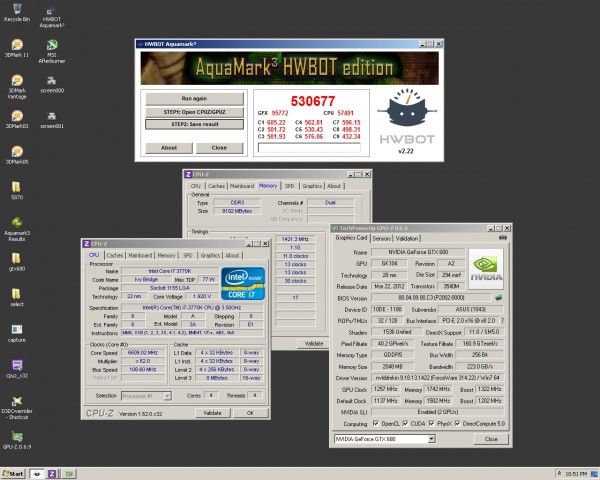The height and width of the screenshot is (480, 600).
Task: Open the SPD tab in front CPU-Z window
Action: point(188,255)
